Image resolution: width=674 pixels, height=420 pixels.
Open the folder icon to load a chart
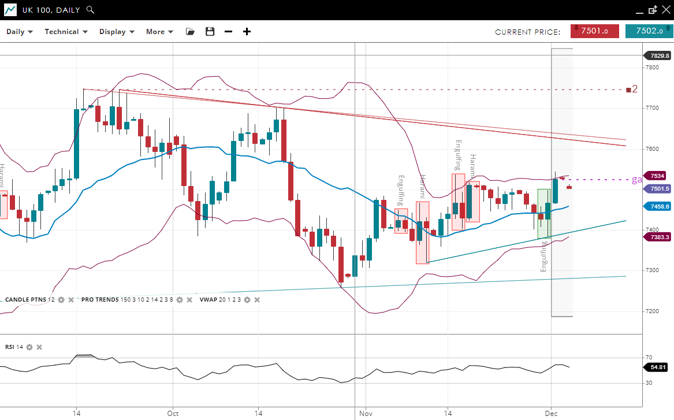pyautogui.click(x=190, y=32)
